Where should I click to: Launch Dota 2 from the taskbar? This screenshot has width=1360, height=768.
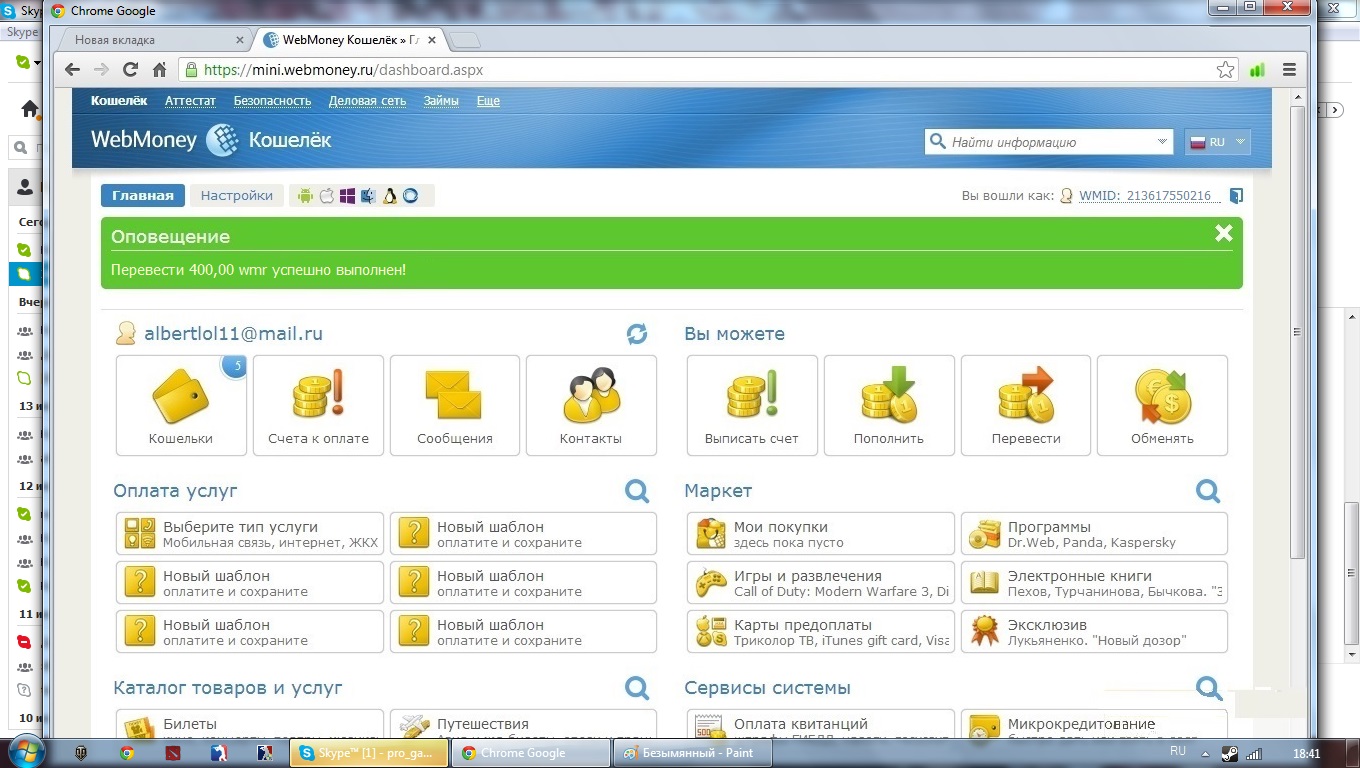coord(173,753)
